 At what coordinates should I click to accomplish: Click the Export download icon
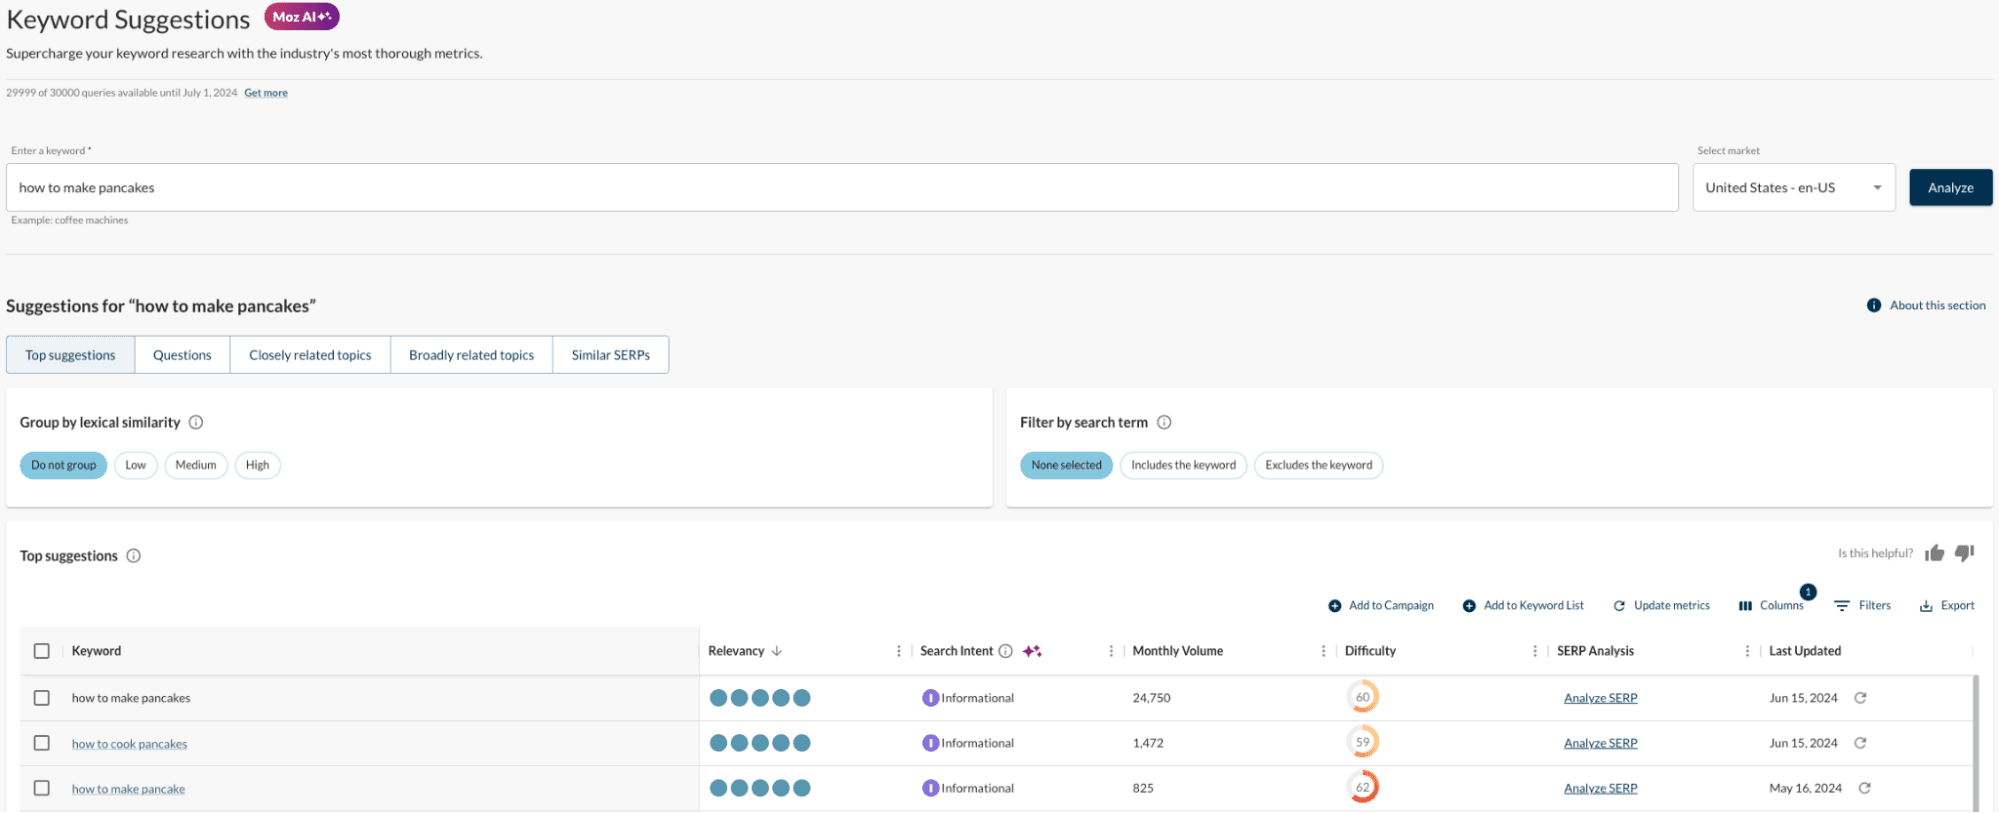click(1926, 606)
